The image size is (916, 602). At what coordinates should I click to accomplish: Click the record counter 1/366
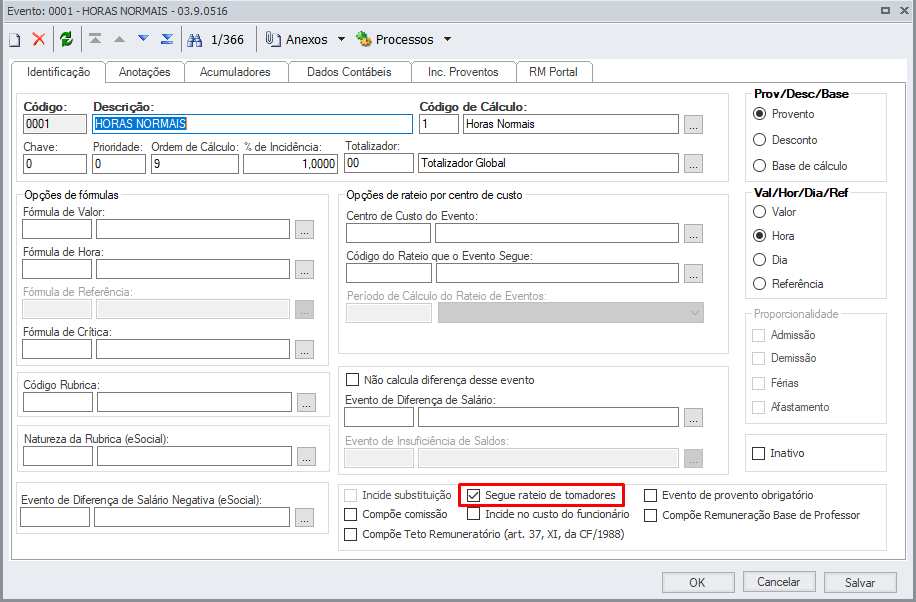click(227, 40)
